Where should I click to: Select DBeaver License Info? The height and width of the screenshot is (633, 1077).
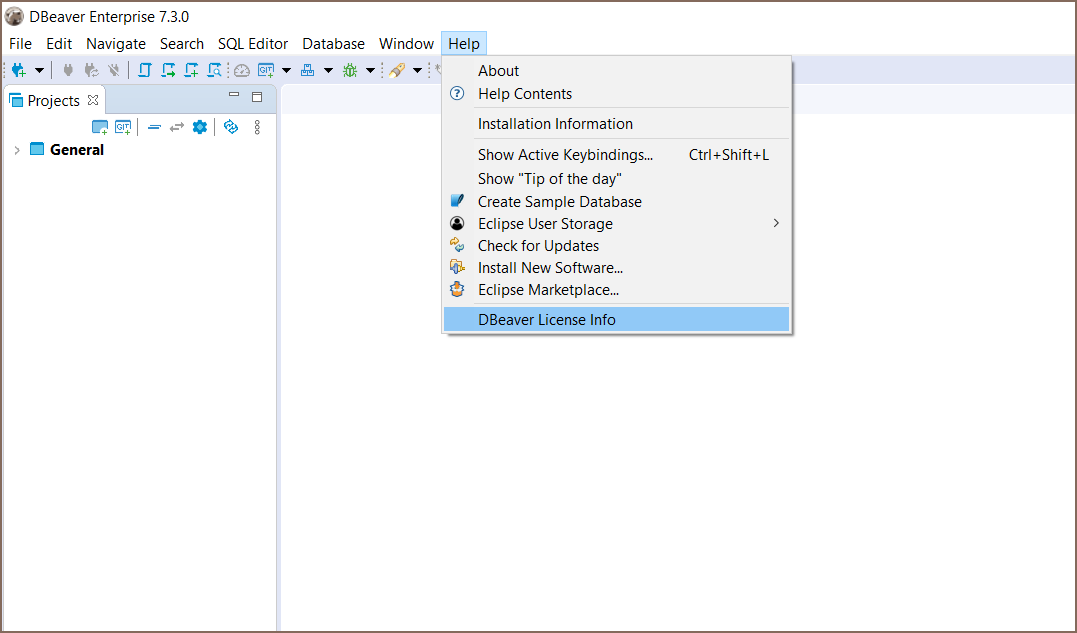616,320
